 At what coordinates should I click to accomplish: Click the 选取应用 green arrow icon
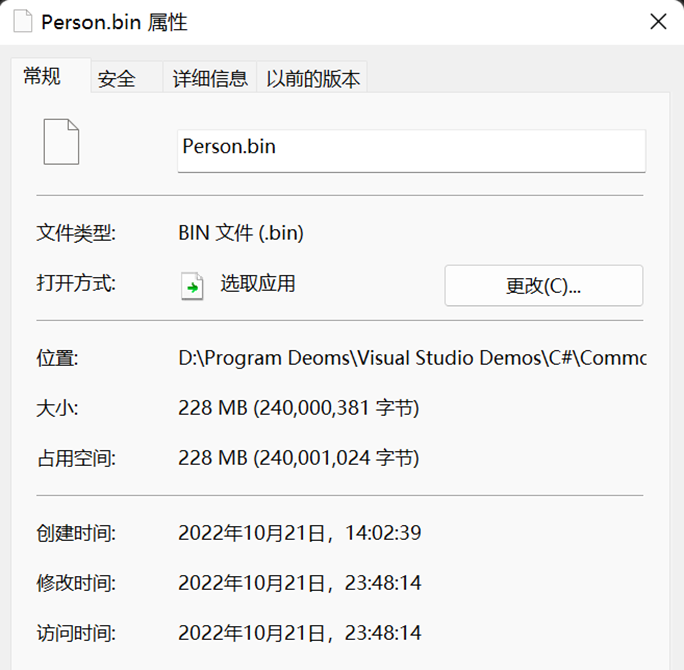[x=192, y=286]
